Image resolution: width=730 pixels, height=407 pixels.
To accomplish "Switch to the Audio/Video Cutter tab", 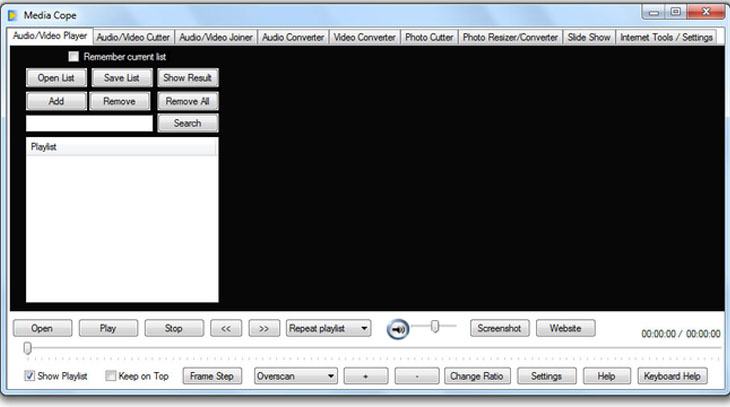I will point(133,37).
